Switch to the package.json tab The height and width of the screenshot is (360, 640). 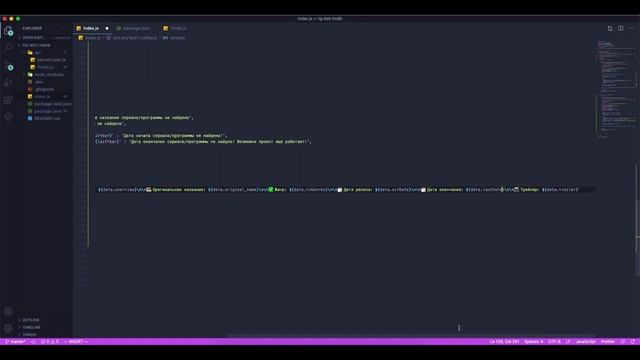tap(136, 28)
